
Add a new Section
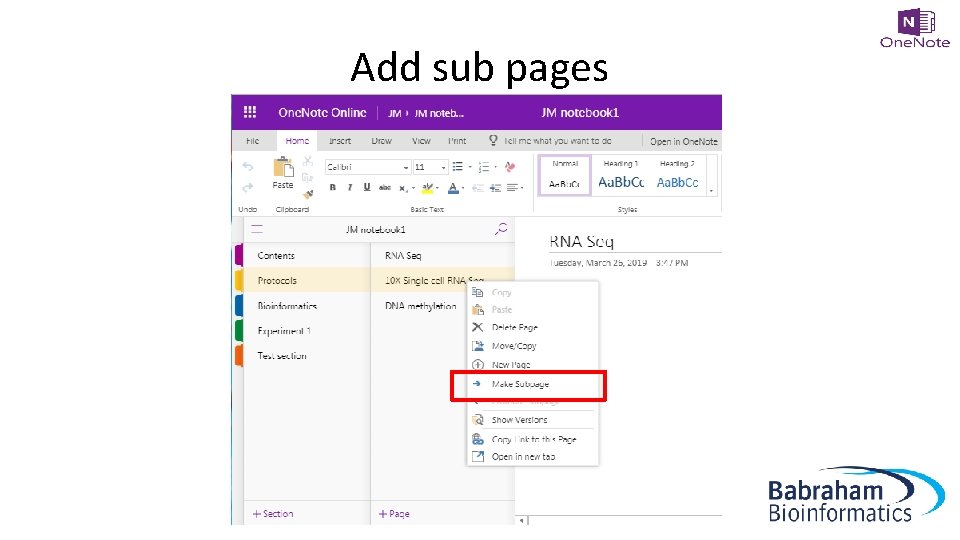pos(273,514)
